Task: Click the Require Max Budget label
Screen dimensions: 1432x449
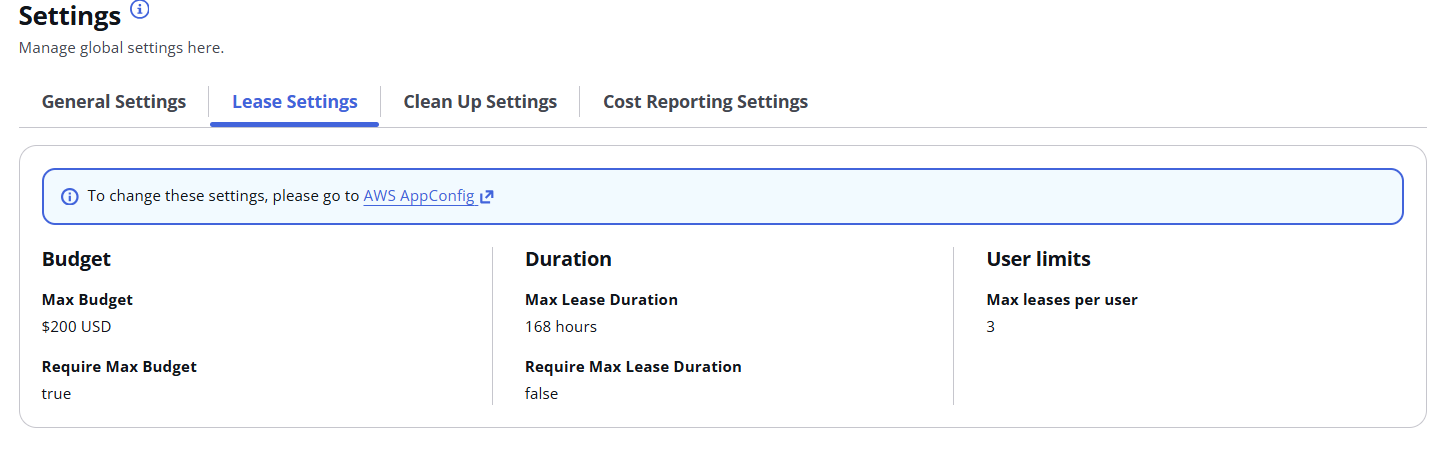Action: point(119,367)
